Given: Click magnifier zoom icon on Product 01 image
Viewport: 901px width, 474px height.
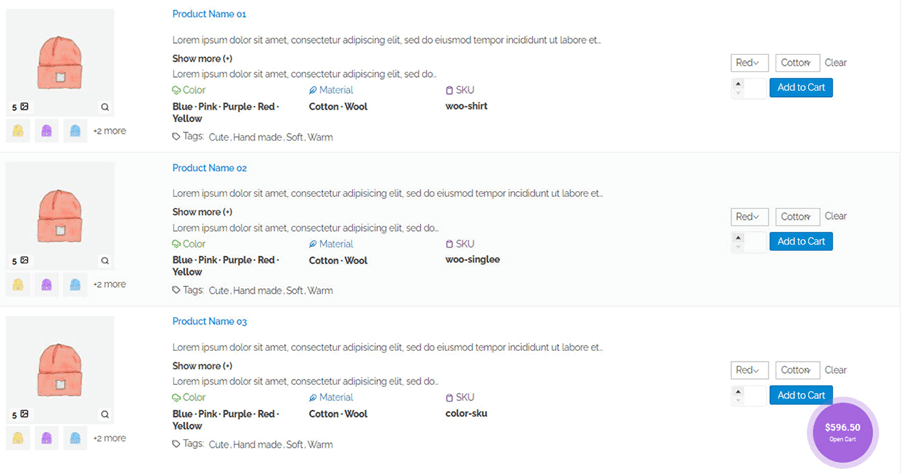Looking at the screenshot, I should click(105, 107).
